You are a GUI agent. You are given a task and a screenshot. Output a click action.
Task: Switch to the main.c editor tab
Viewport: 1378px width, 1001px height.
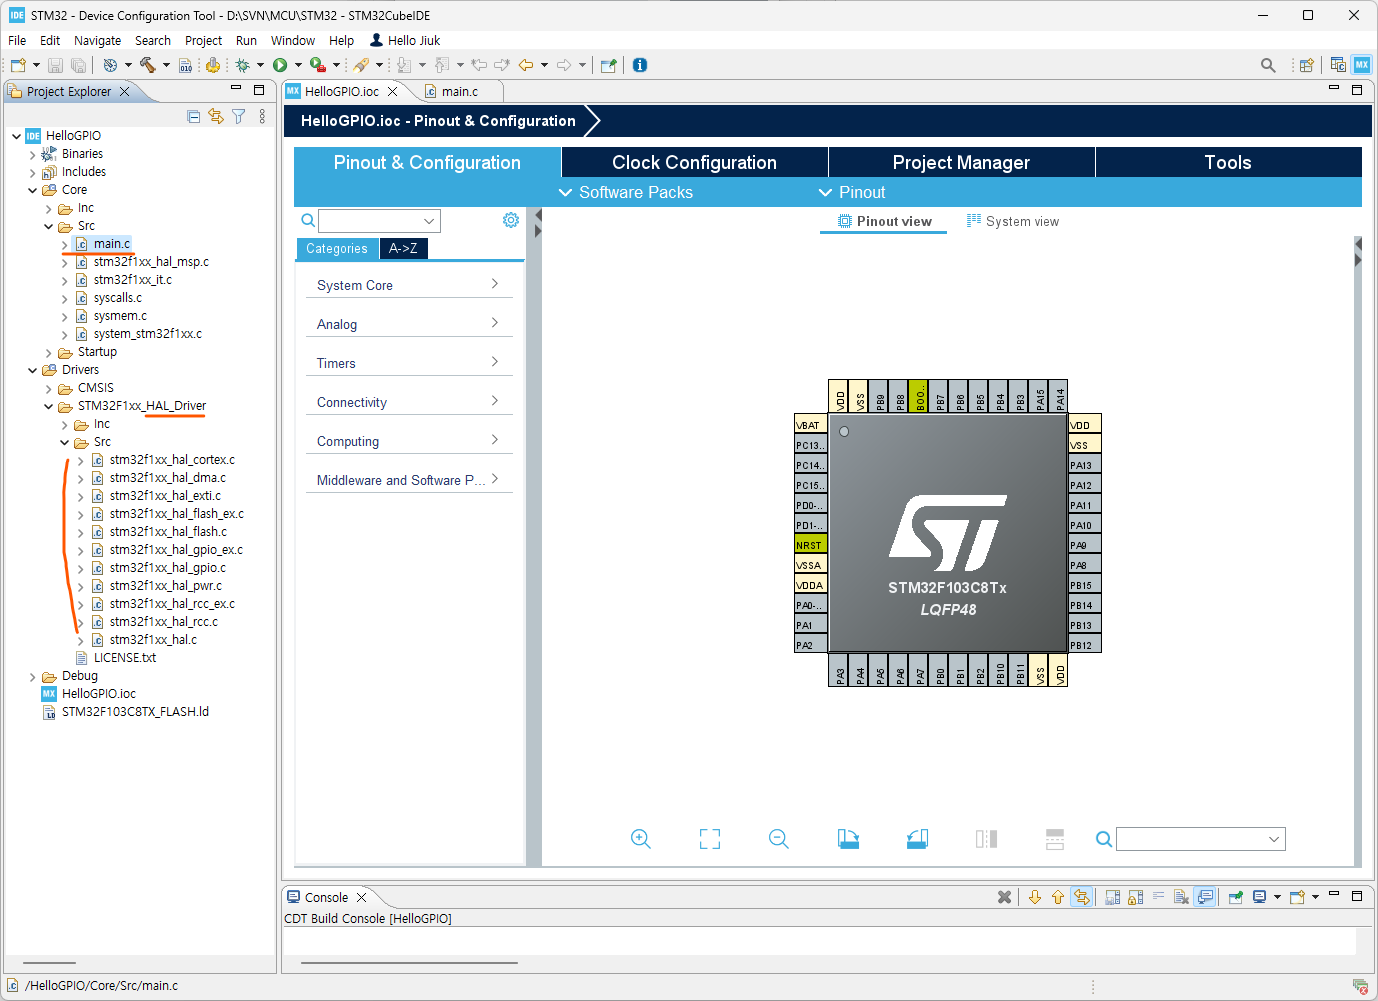point(459,91)
